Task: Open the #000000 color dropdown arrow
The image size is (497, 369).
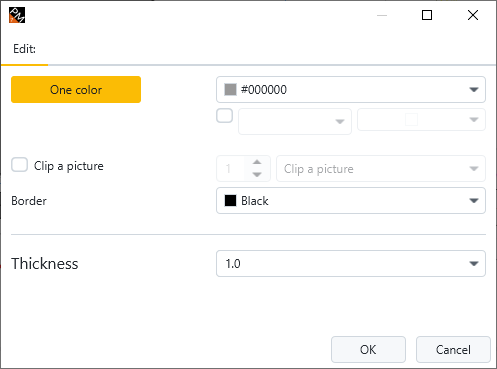Action: (x=474, y=89)
